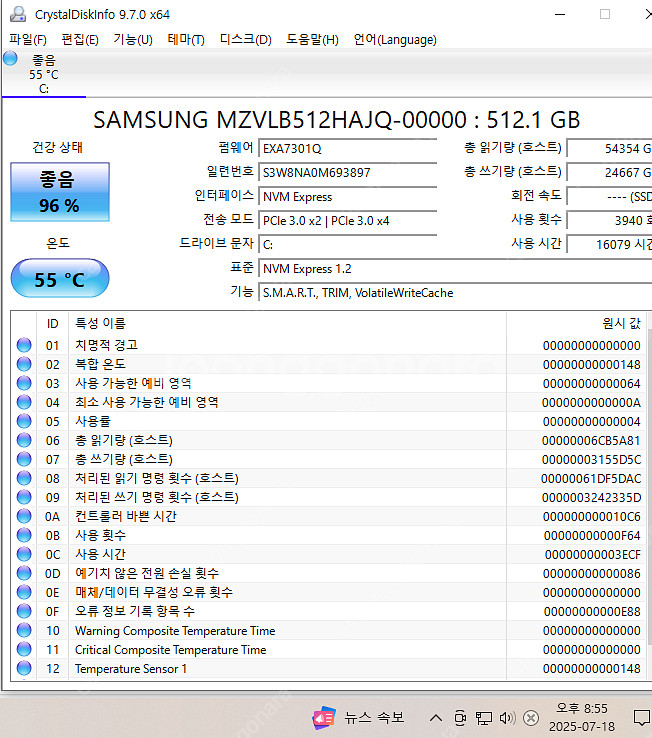Click the CrystalDiskInfo app icon in title bar
652x738 pixels.
coord(18,14)
